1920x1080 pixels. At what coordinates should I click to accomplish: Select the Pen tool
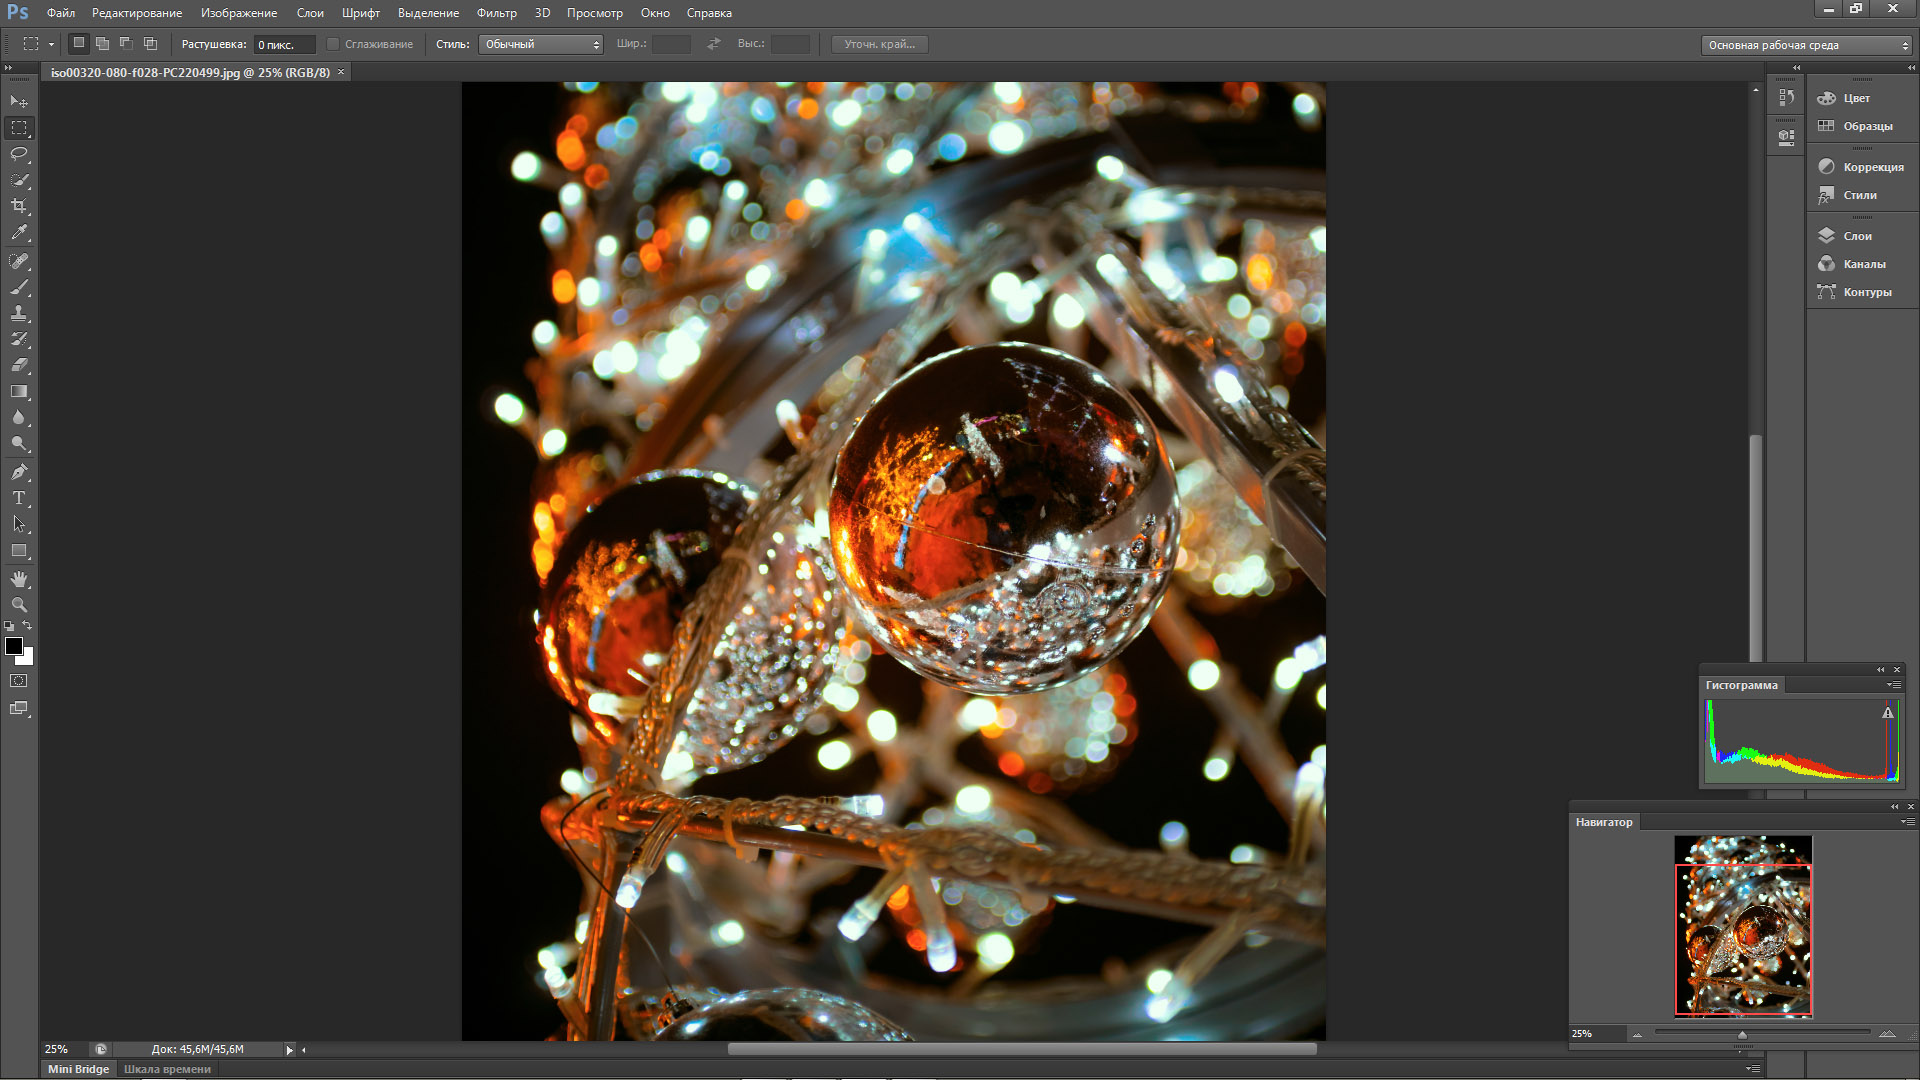coord(19,471)
